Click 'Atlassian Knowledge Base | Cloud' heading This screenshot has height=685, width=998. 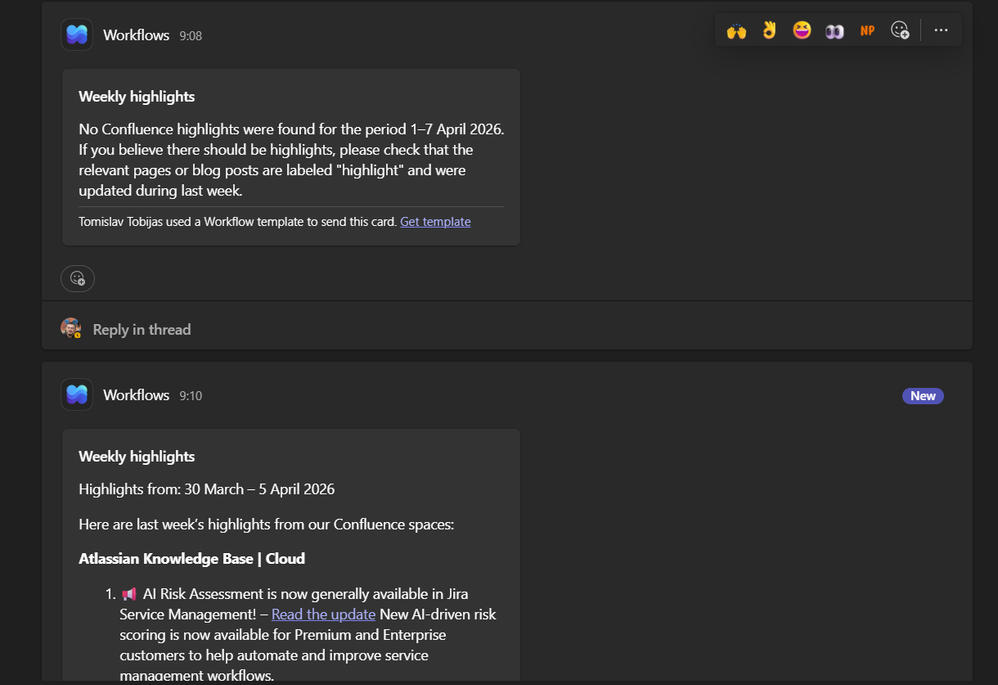tap(192, 558)
